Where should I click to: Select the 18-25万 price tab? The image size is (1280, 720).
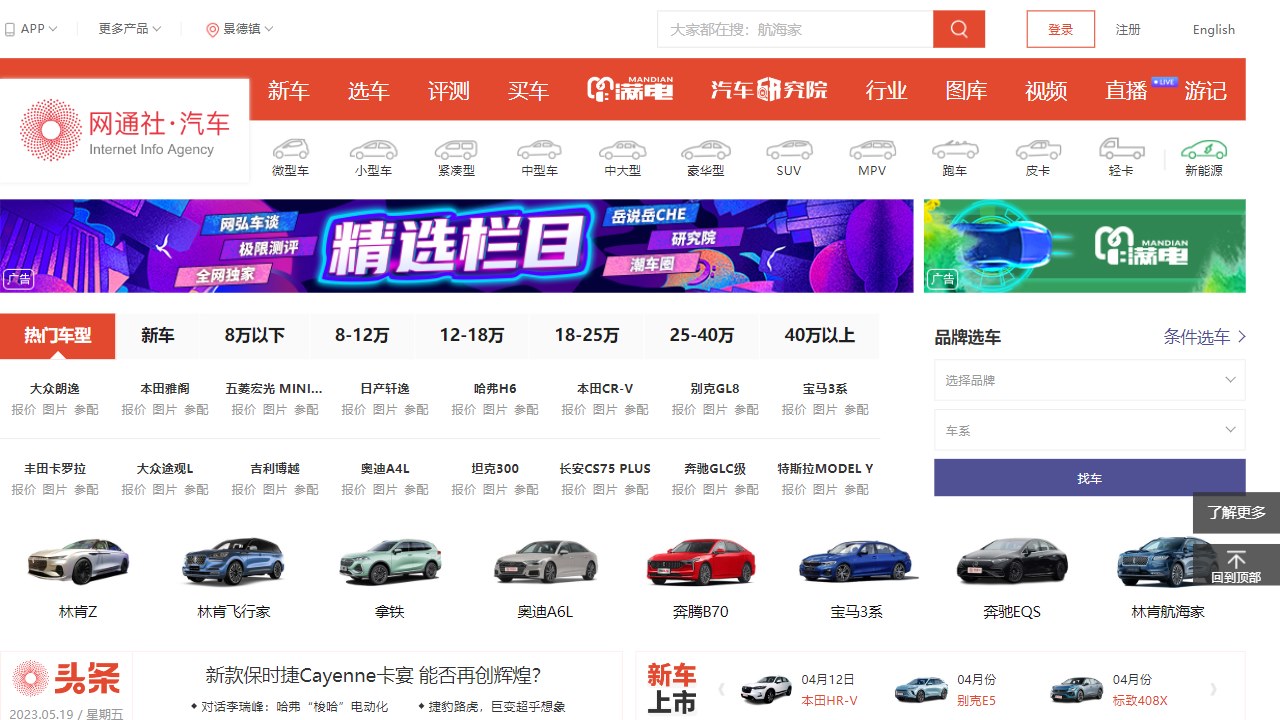click(587, 336)
